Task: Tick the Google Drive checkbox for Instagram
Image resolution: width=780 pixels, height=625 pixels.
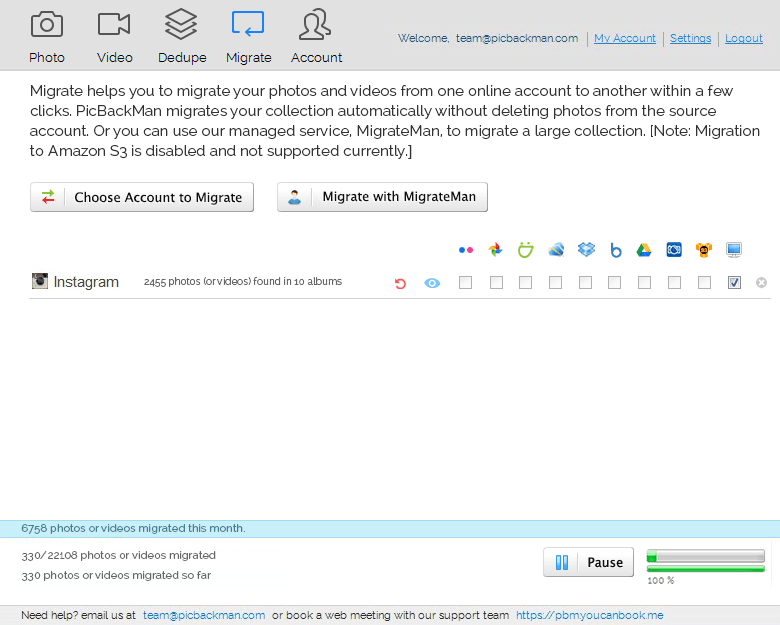Action: pos(645,283)
